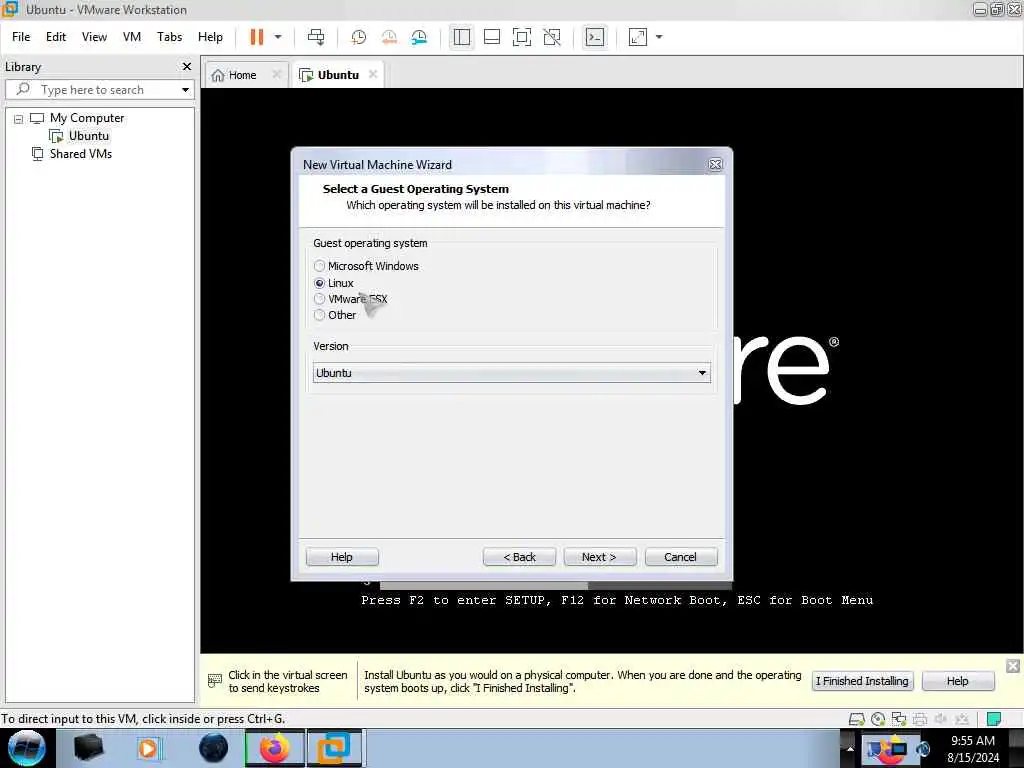Click the console view toolbar icon
The height and width of the screenshot is (768, 1024).
click(x=595, y=37)
